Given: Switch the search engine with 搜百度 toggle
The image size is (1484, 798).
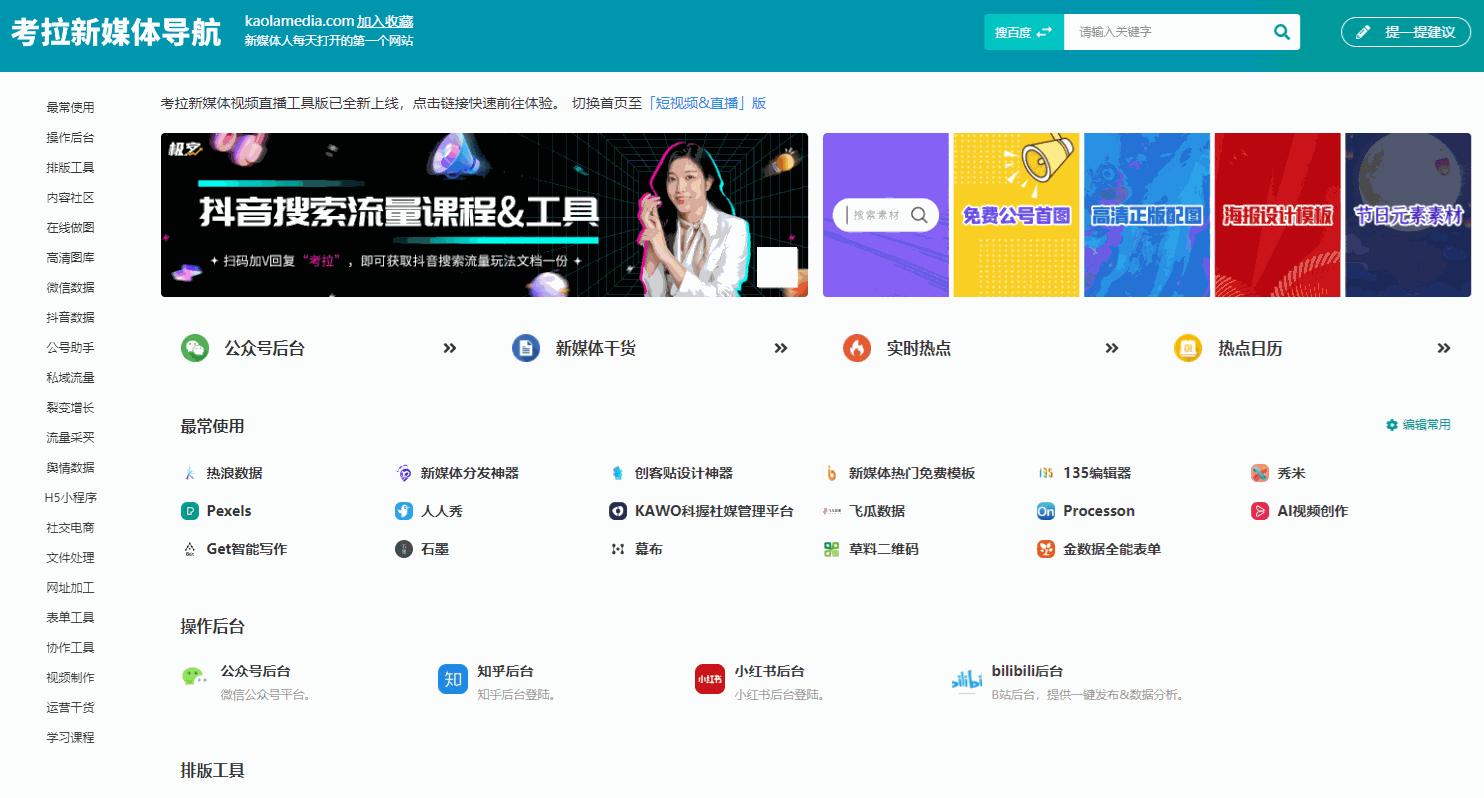Looking at the screenshot, I should (x=1022, y=31).
